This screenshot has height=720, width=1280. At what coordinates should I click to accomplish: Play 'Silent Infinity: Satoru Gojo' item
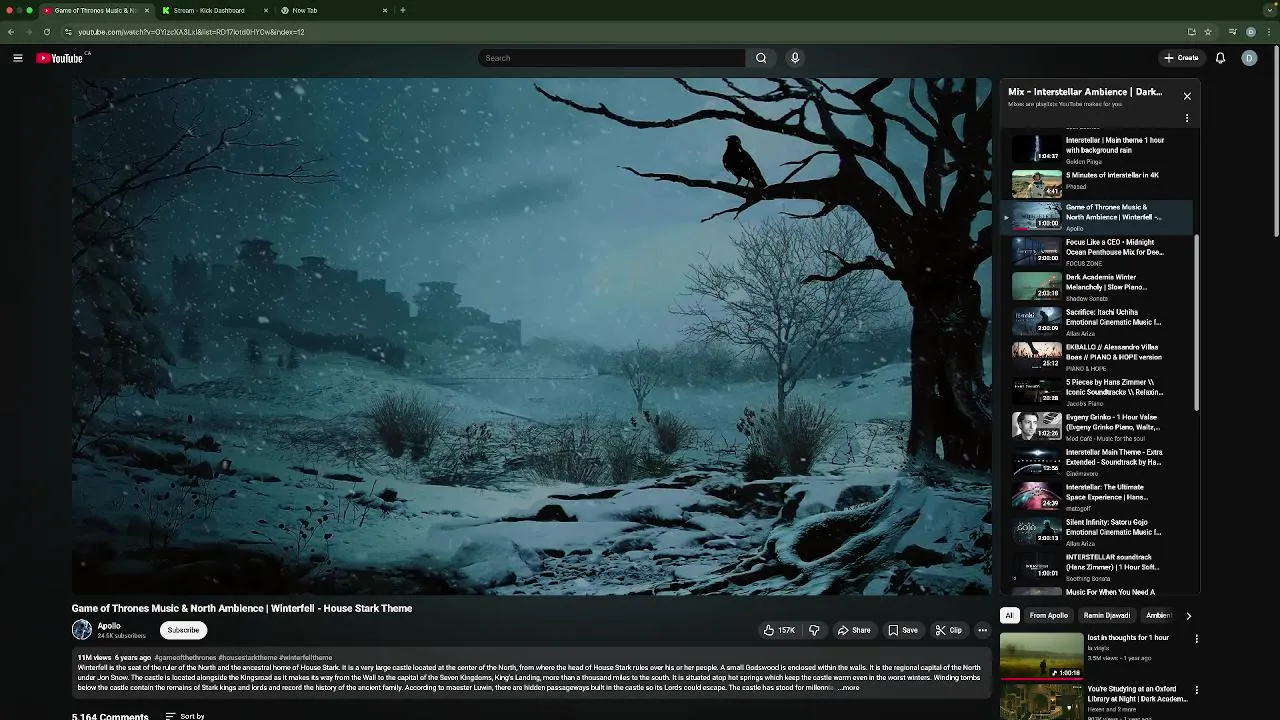point(1098,532)
